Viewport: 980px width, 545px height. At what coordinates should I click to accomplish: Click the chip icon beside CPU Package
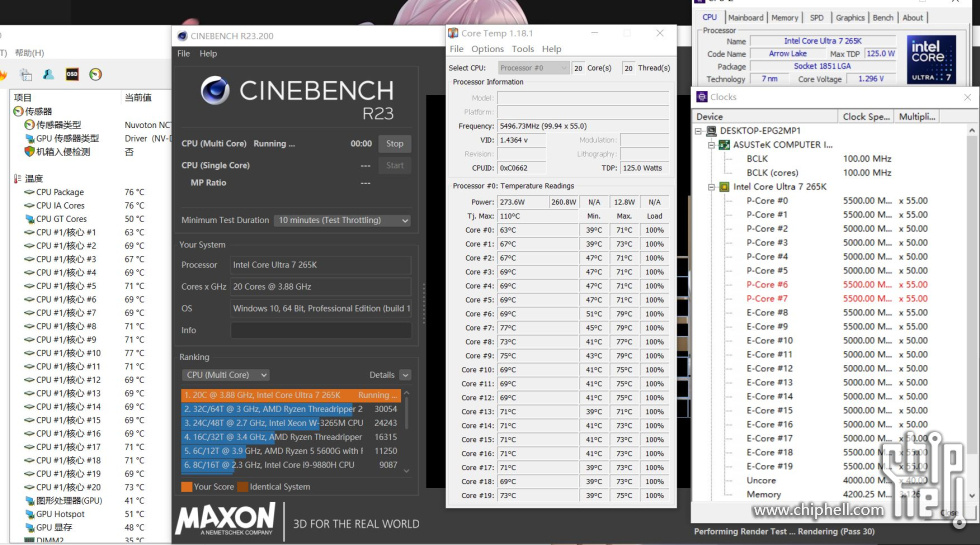click(29, 192)
